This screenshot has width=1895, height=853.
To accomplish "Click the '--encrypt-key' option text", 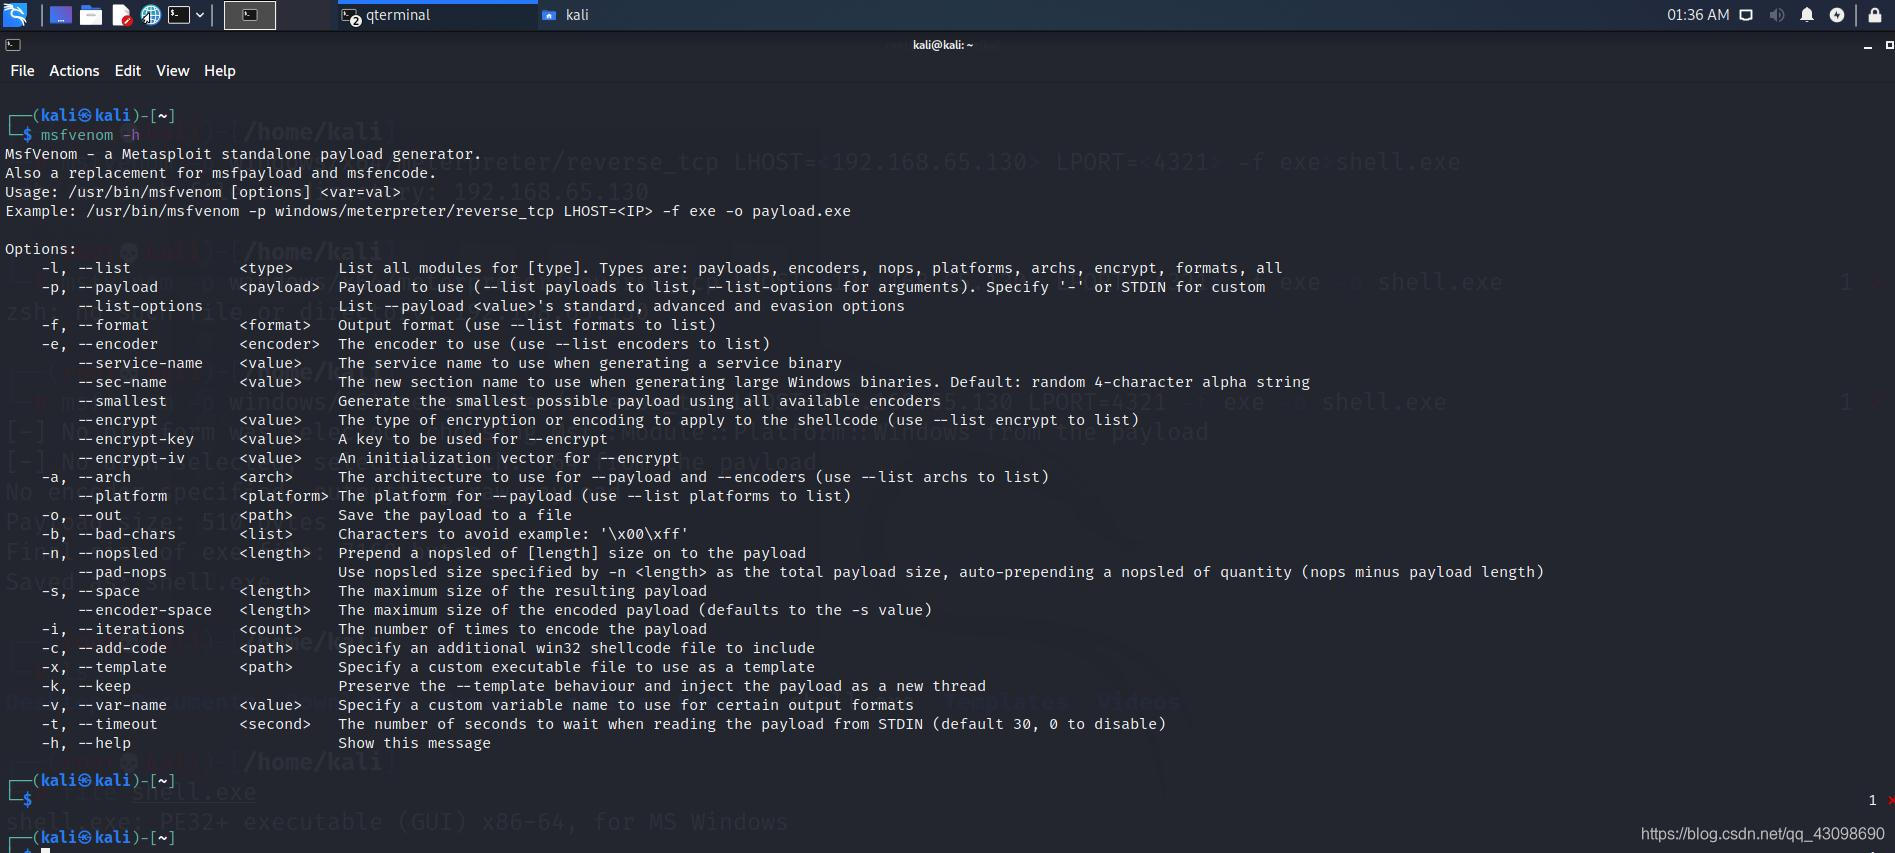I will coord(136,439).
